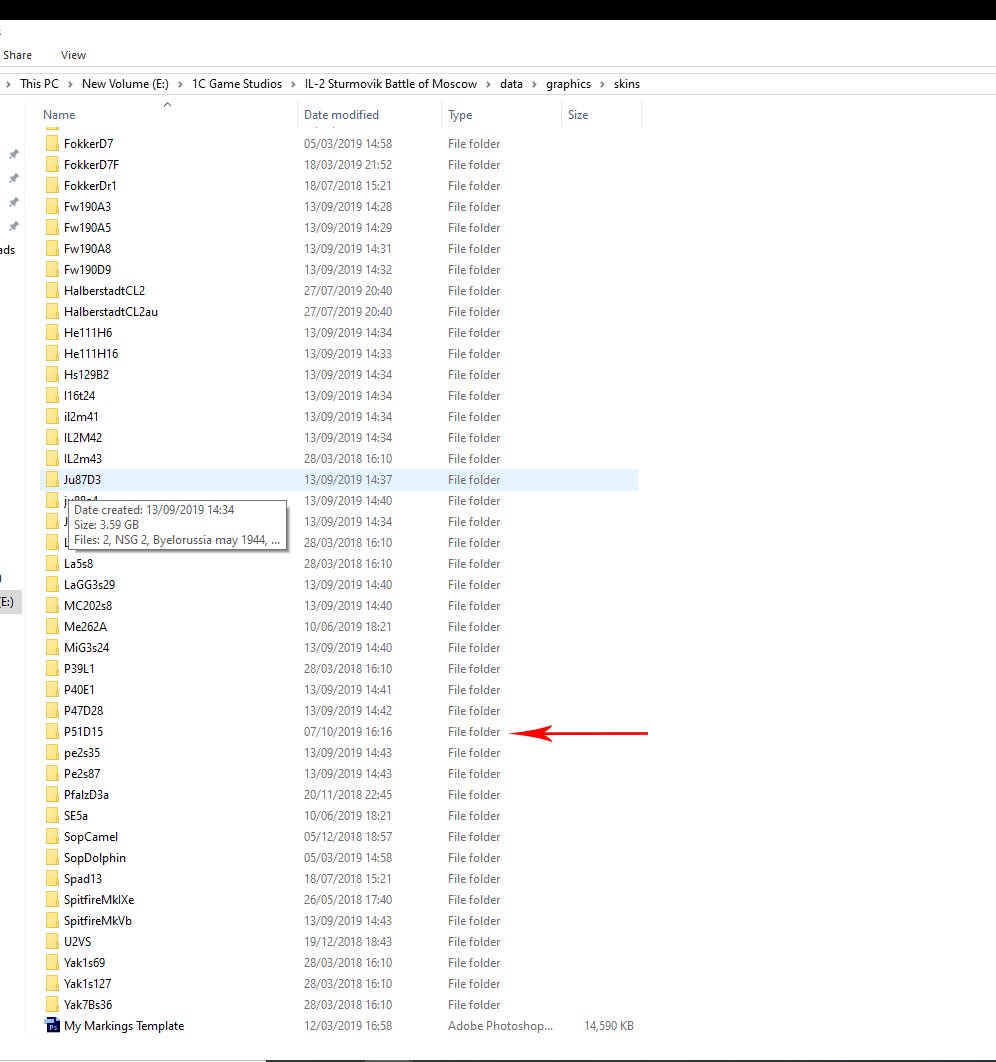
Task: Select the Fw190A5 folder icon
Action: point(52,228)
